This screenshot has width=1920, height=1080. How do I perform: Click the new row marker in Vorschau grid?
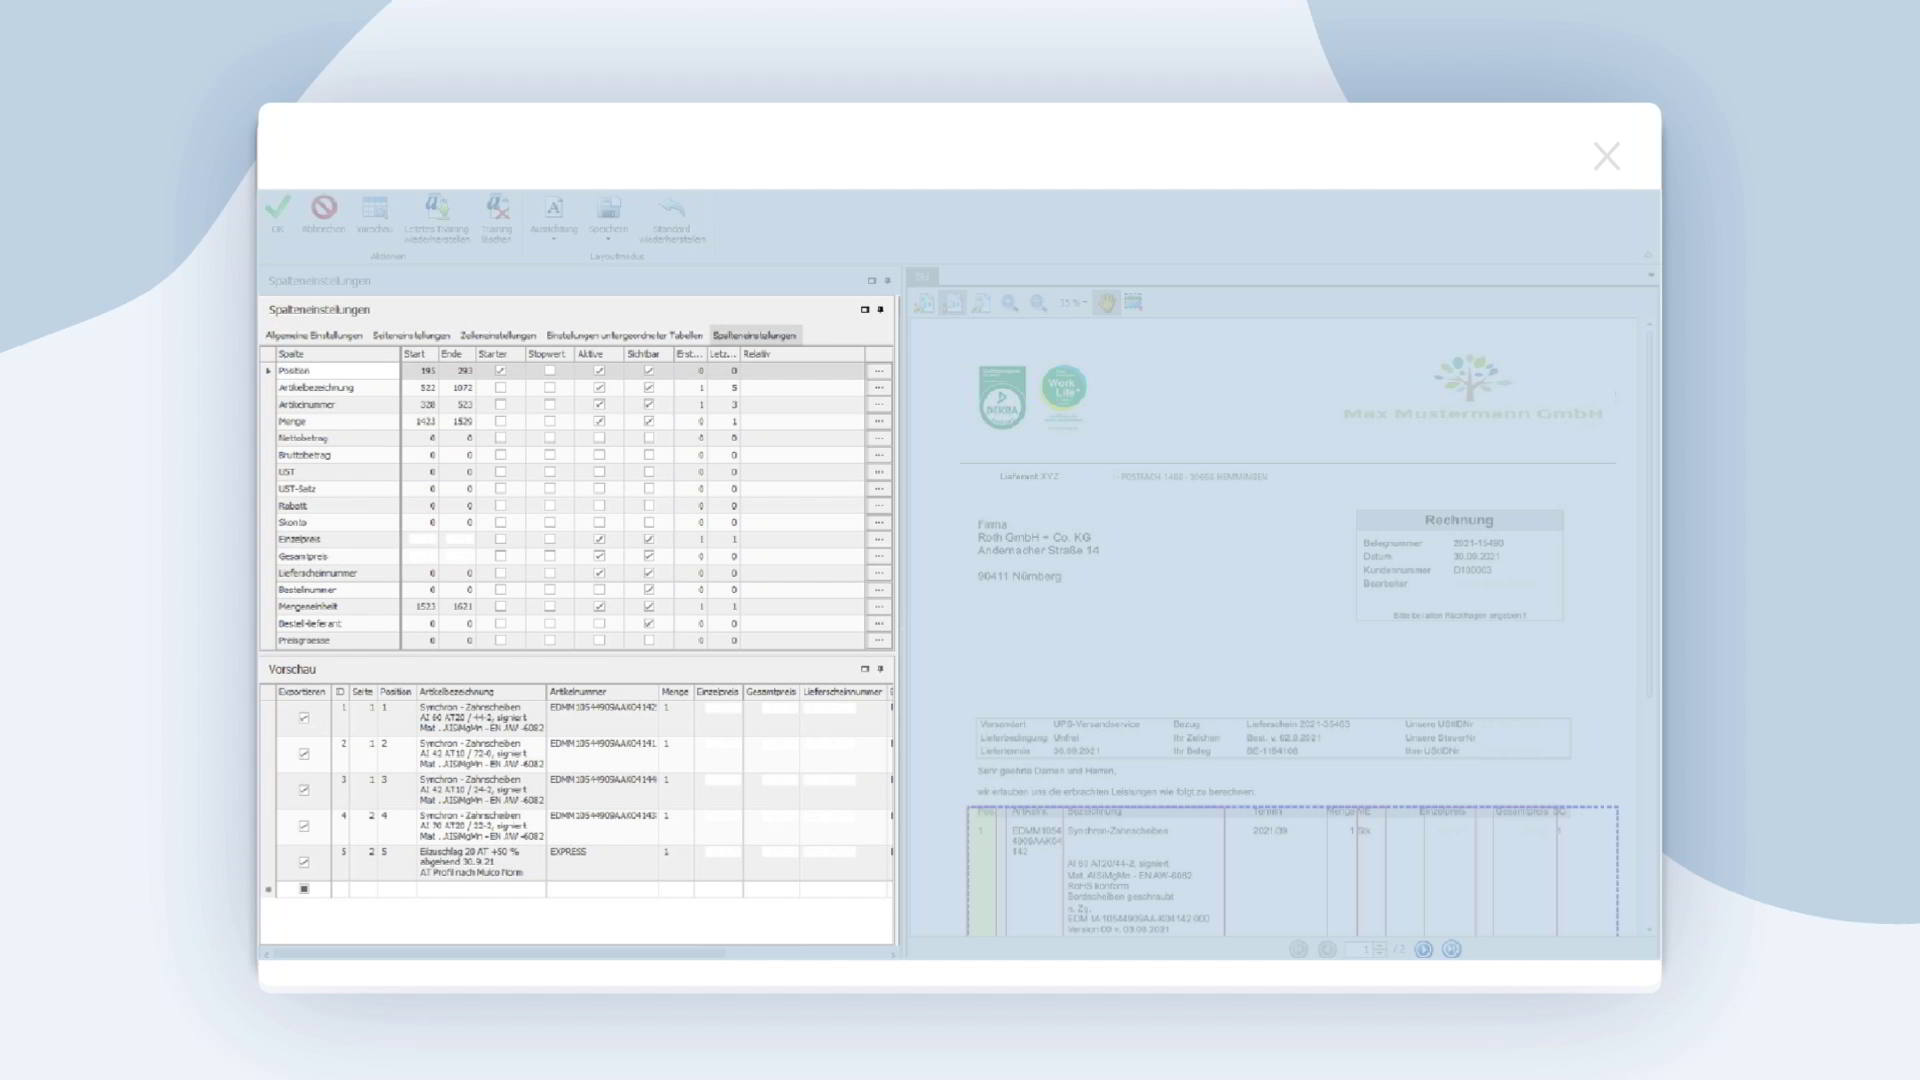[268, 889]
